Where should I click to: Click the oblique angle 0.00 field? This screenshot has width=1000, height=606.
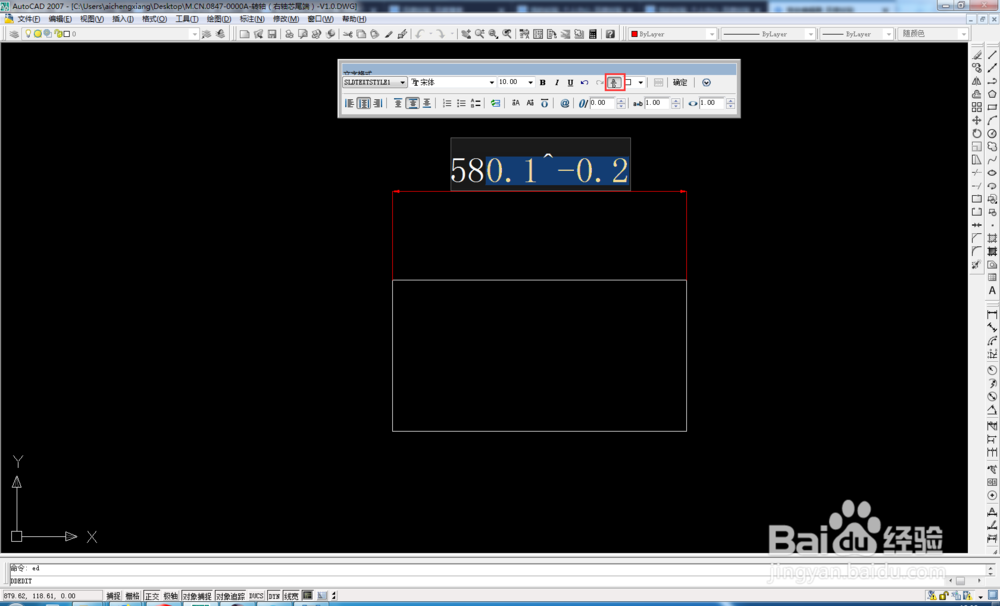602,103
